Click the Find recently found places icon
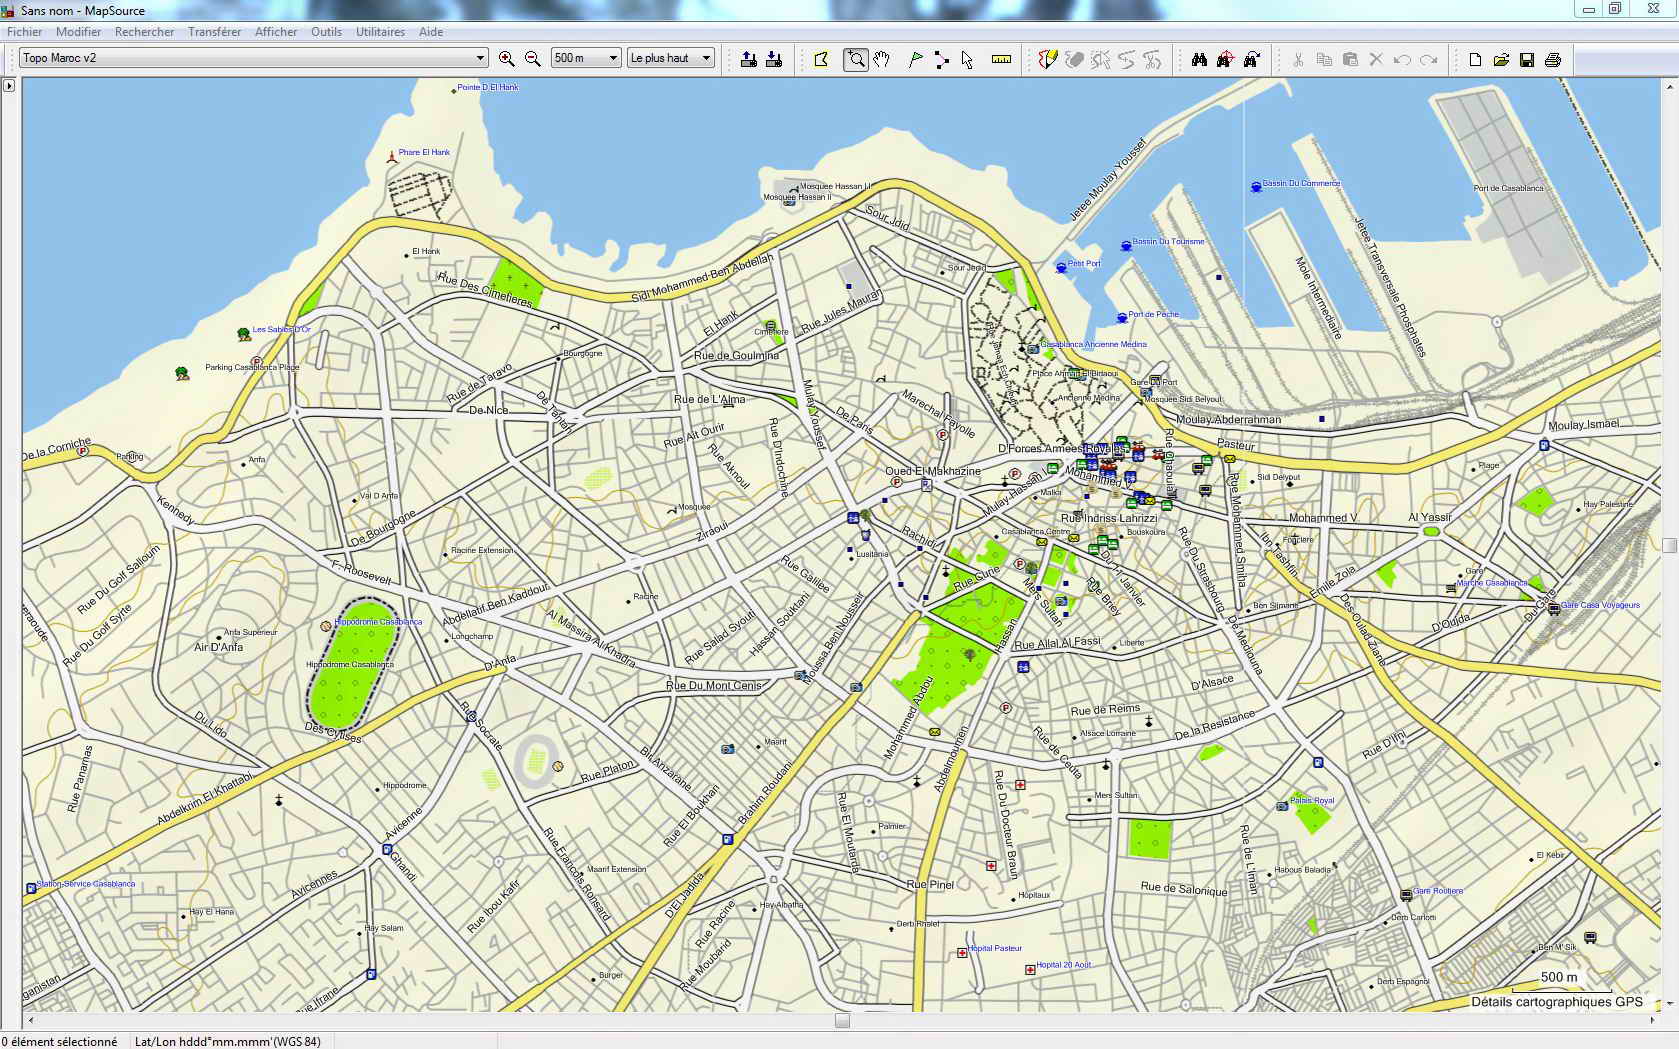The image size is (1679, 1049). 1251,59
